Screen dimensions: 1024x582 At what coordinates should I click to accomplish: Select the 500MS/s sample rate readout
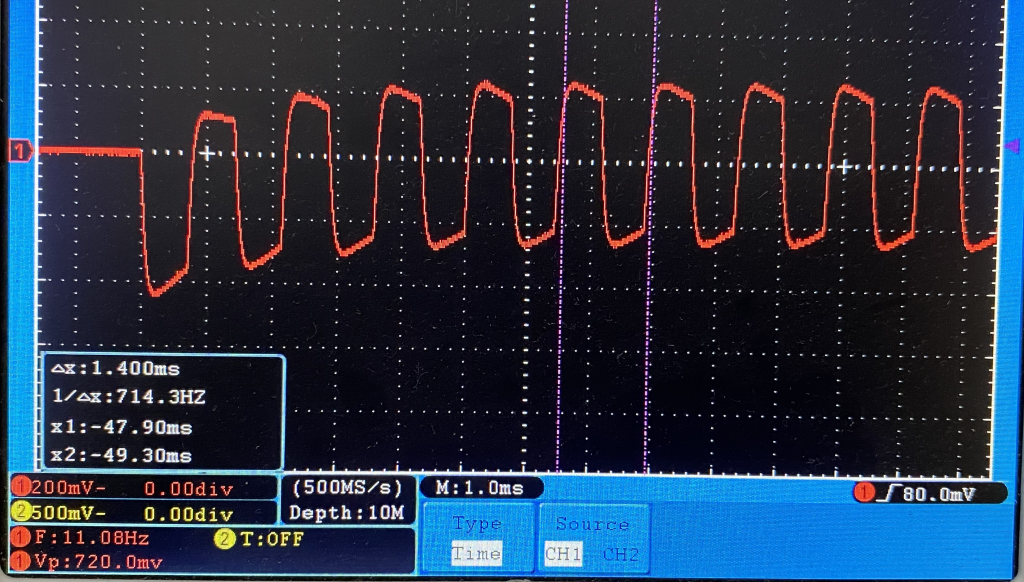pos(347,488)
